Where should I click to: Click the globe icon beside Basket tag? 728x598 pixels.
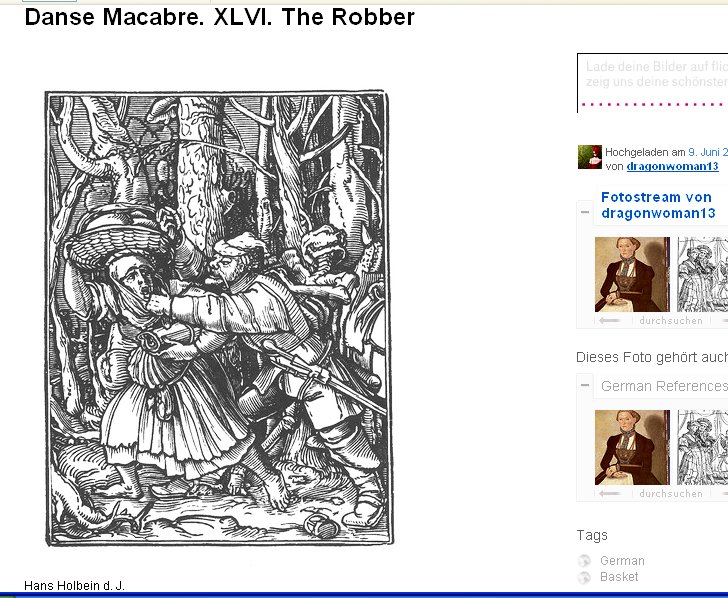pyautogui.click(x=584, y=577)
